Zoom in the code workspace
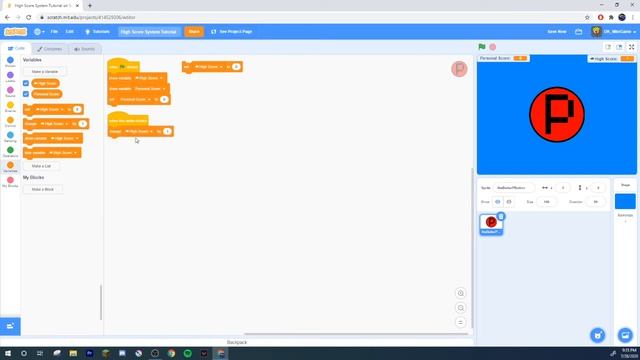Screen dimensions: 640x360 (460, 293)
